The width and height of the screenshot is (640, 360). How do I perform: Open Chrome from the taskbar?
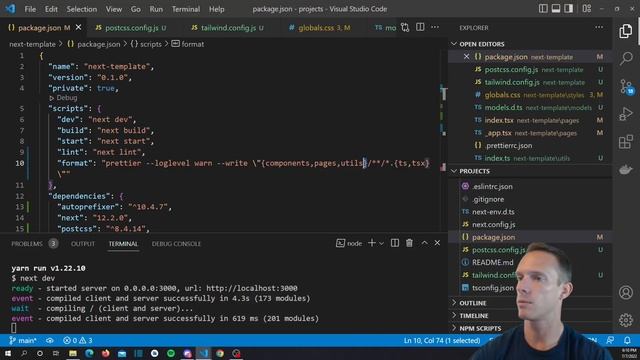pos(220,353)
